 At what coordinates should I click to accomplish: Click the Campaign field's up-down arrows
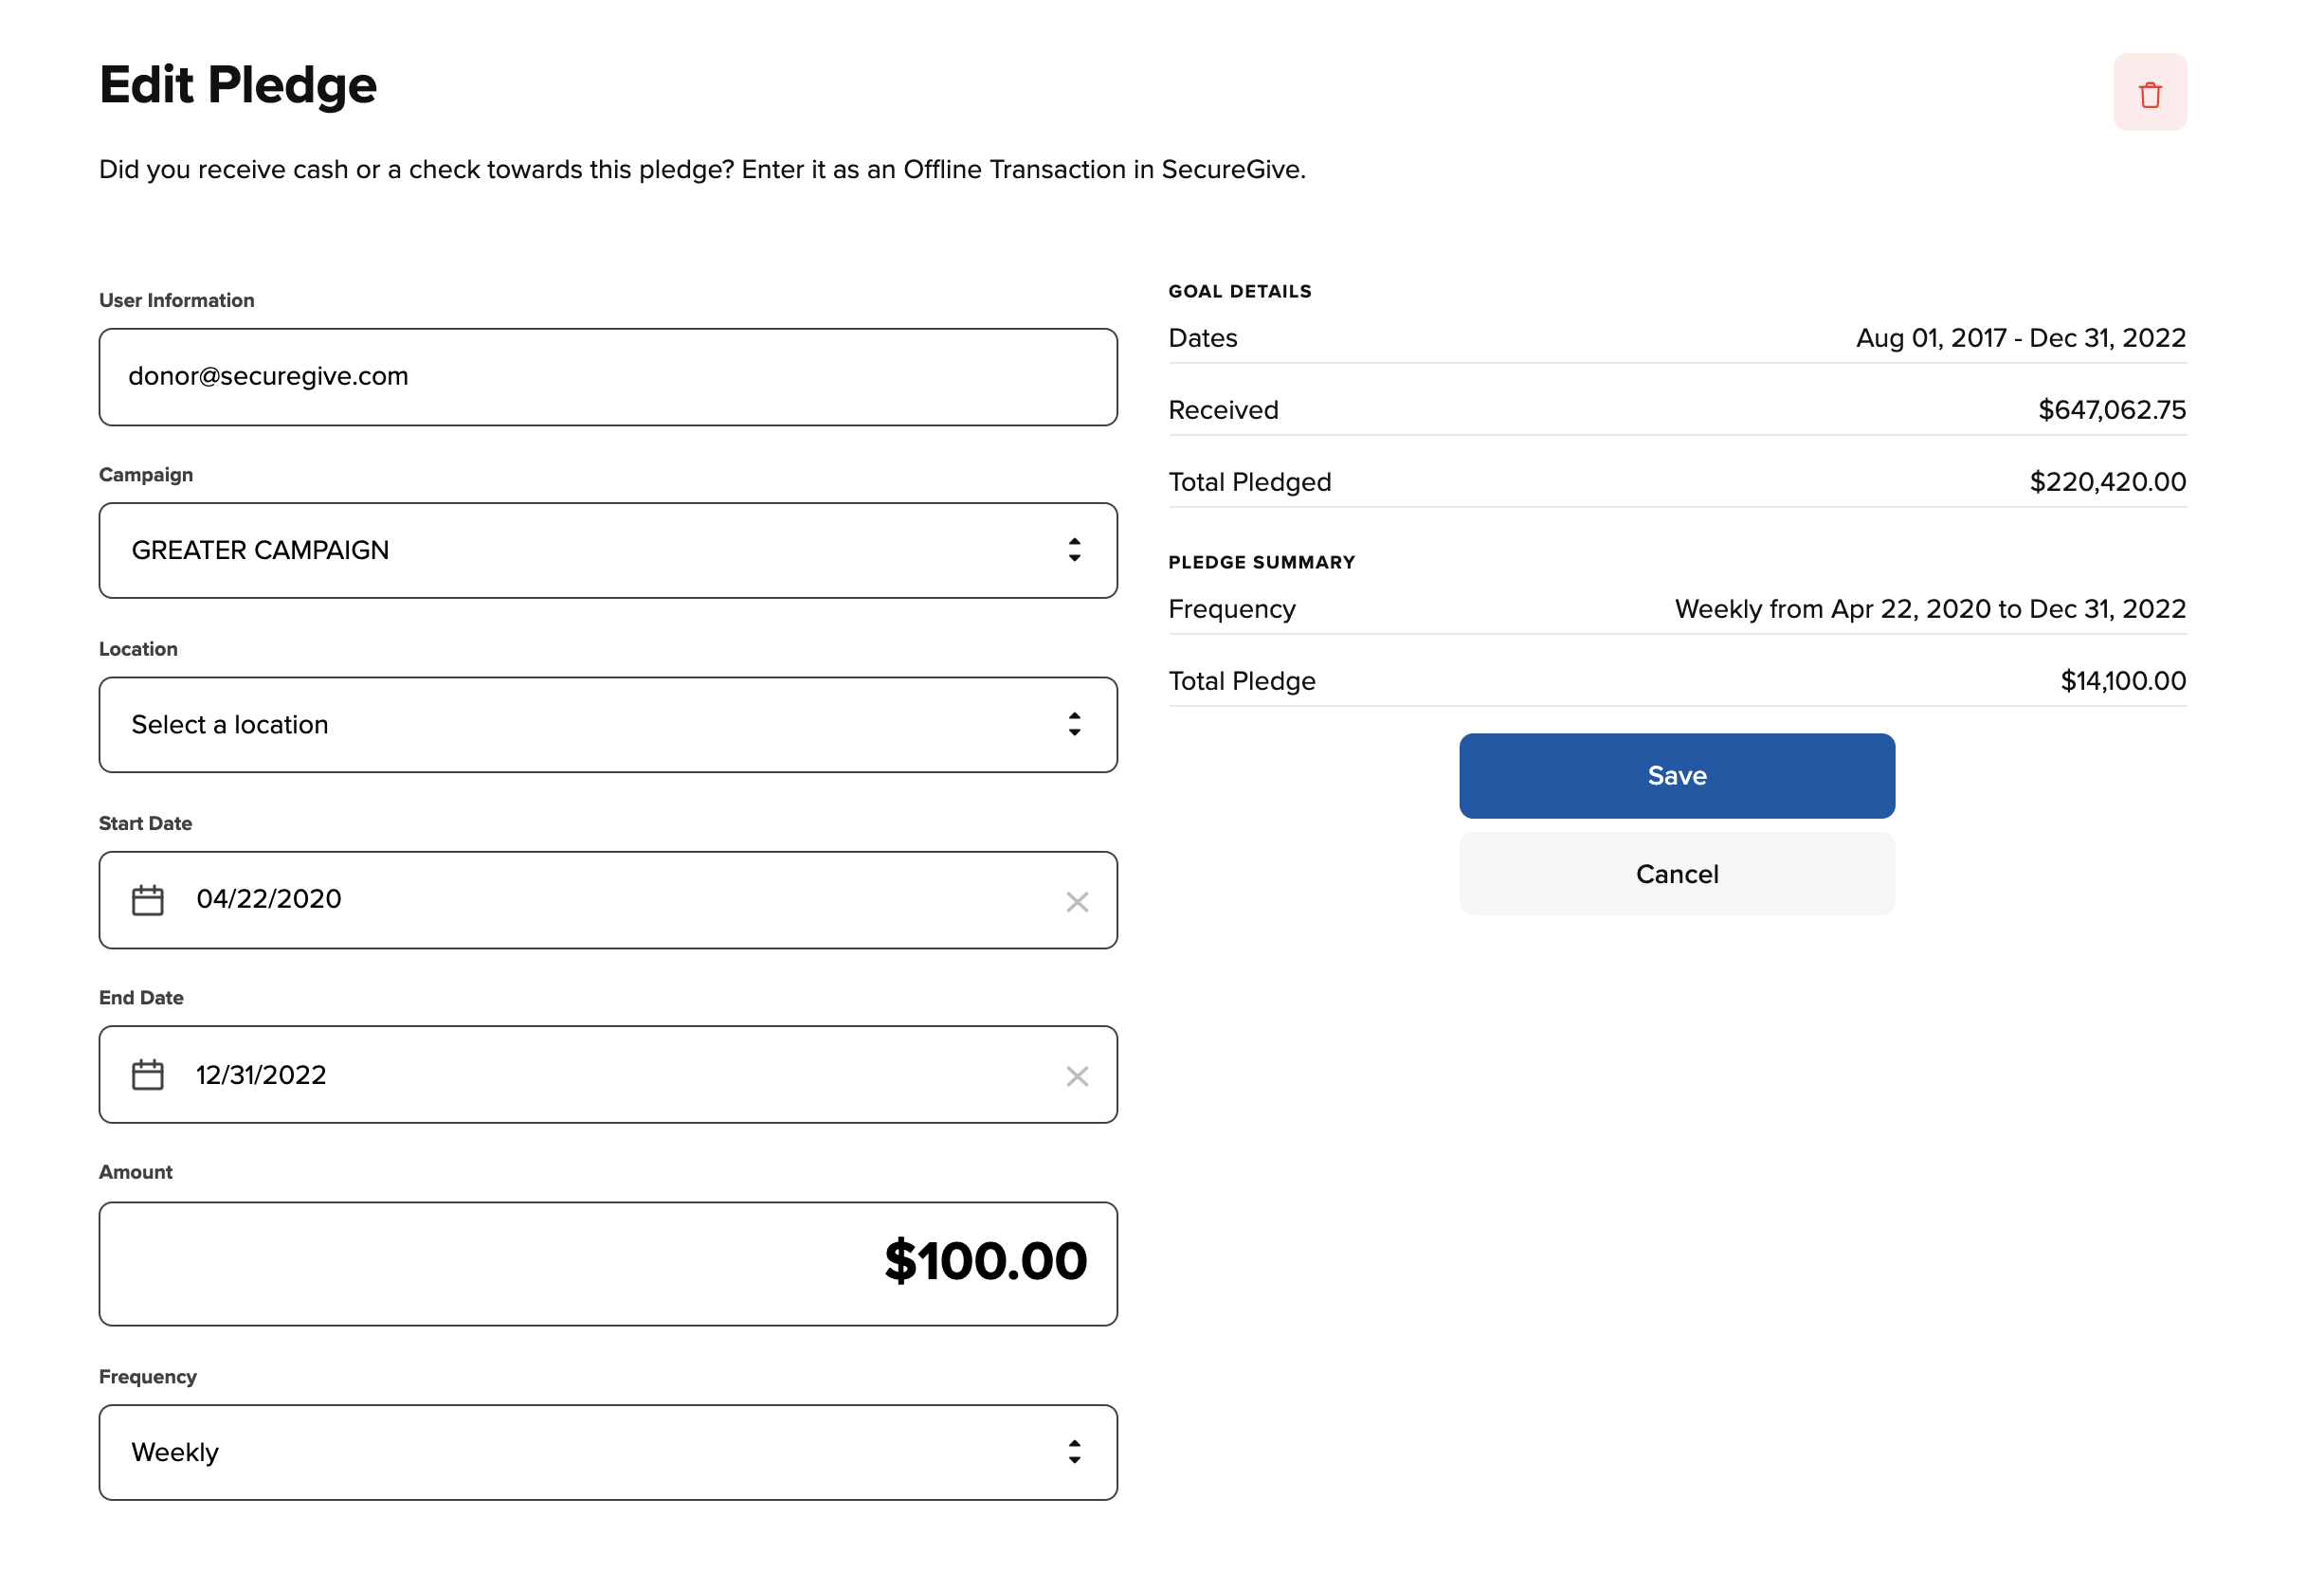[x=1074, y=550]
